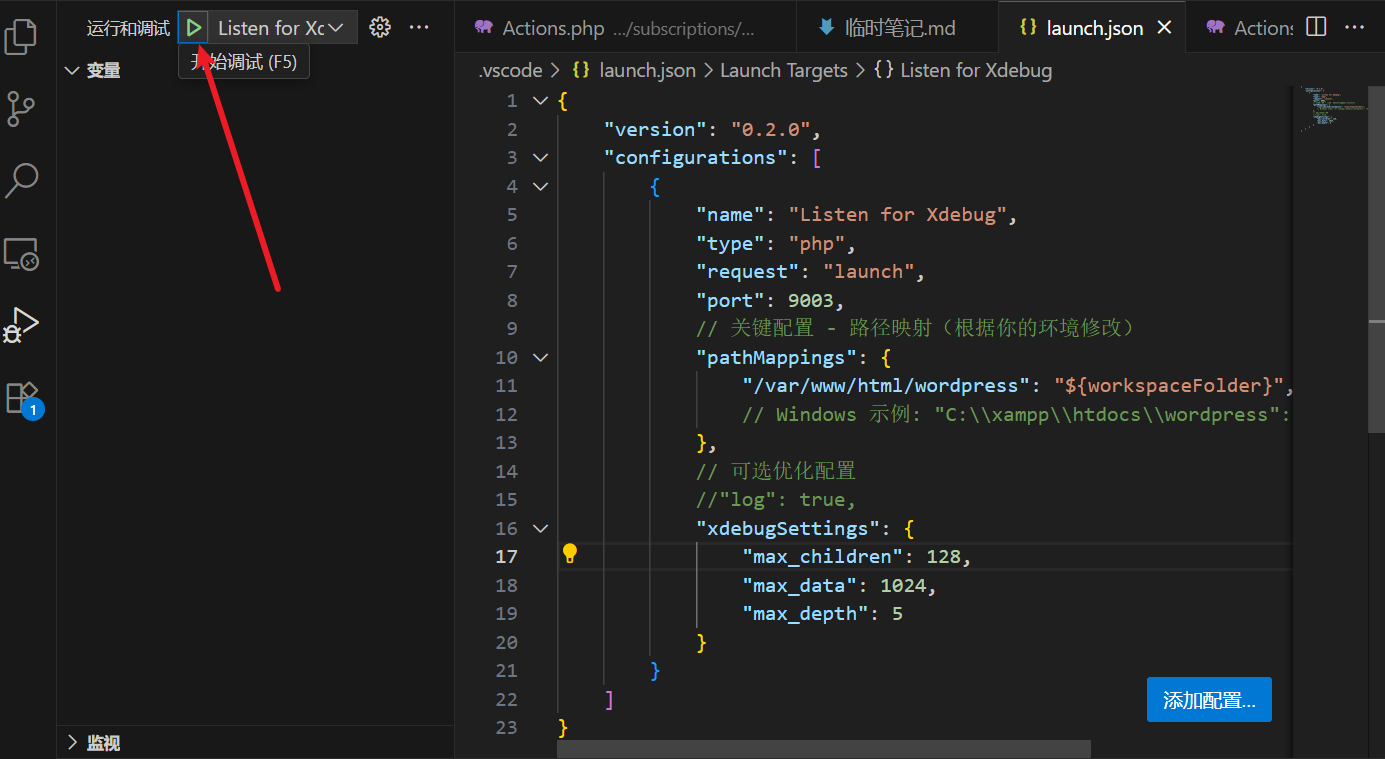Open the Search view
The width and height of the screenshot is (1385, 759).
(x=21, y=180)
